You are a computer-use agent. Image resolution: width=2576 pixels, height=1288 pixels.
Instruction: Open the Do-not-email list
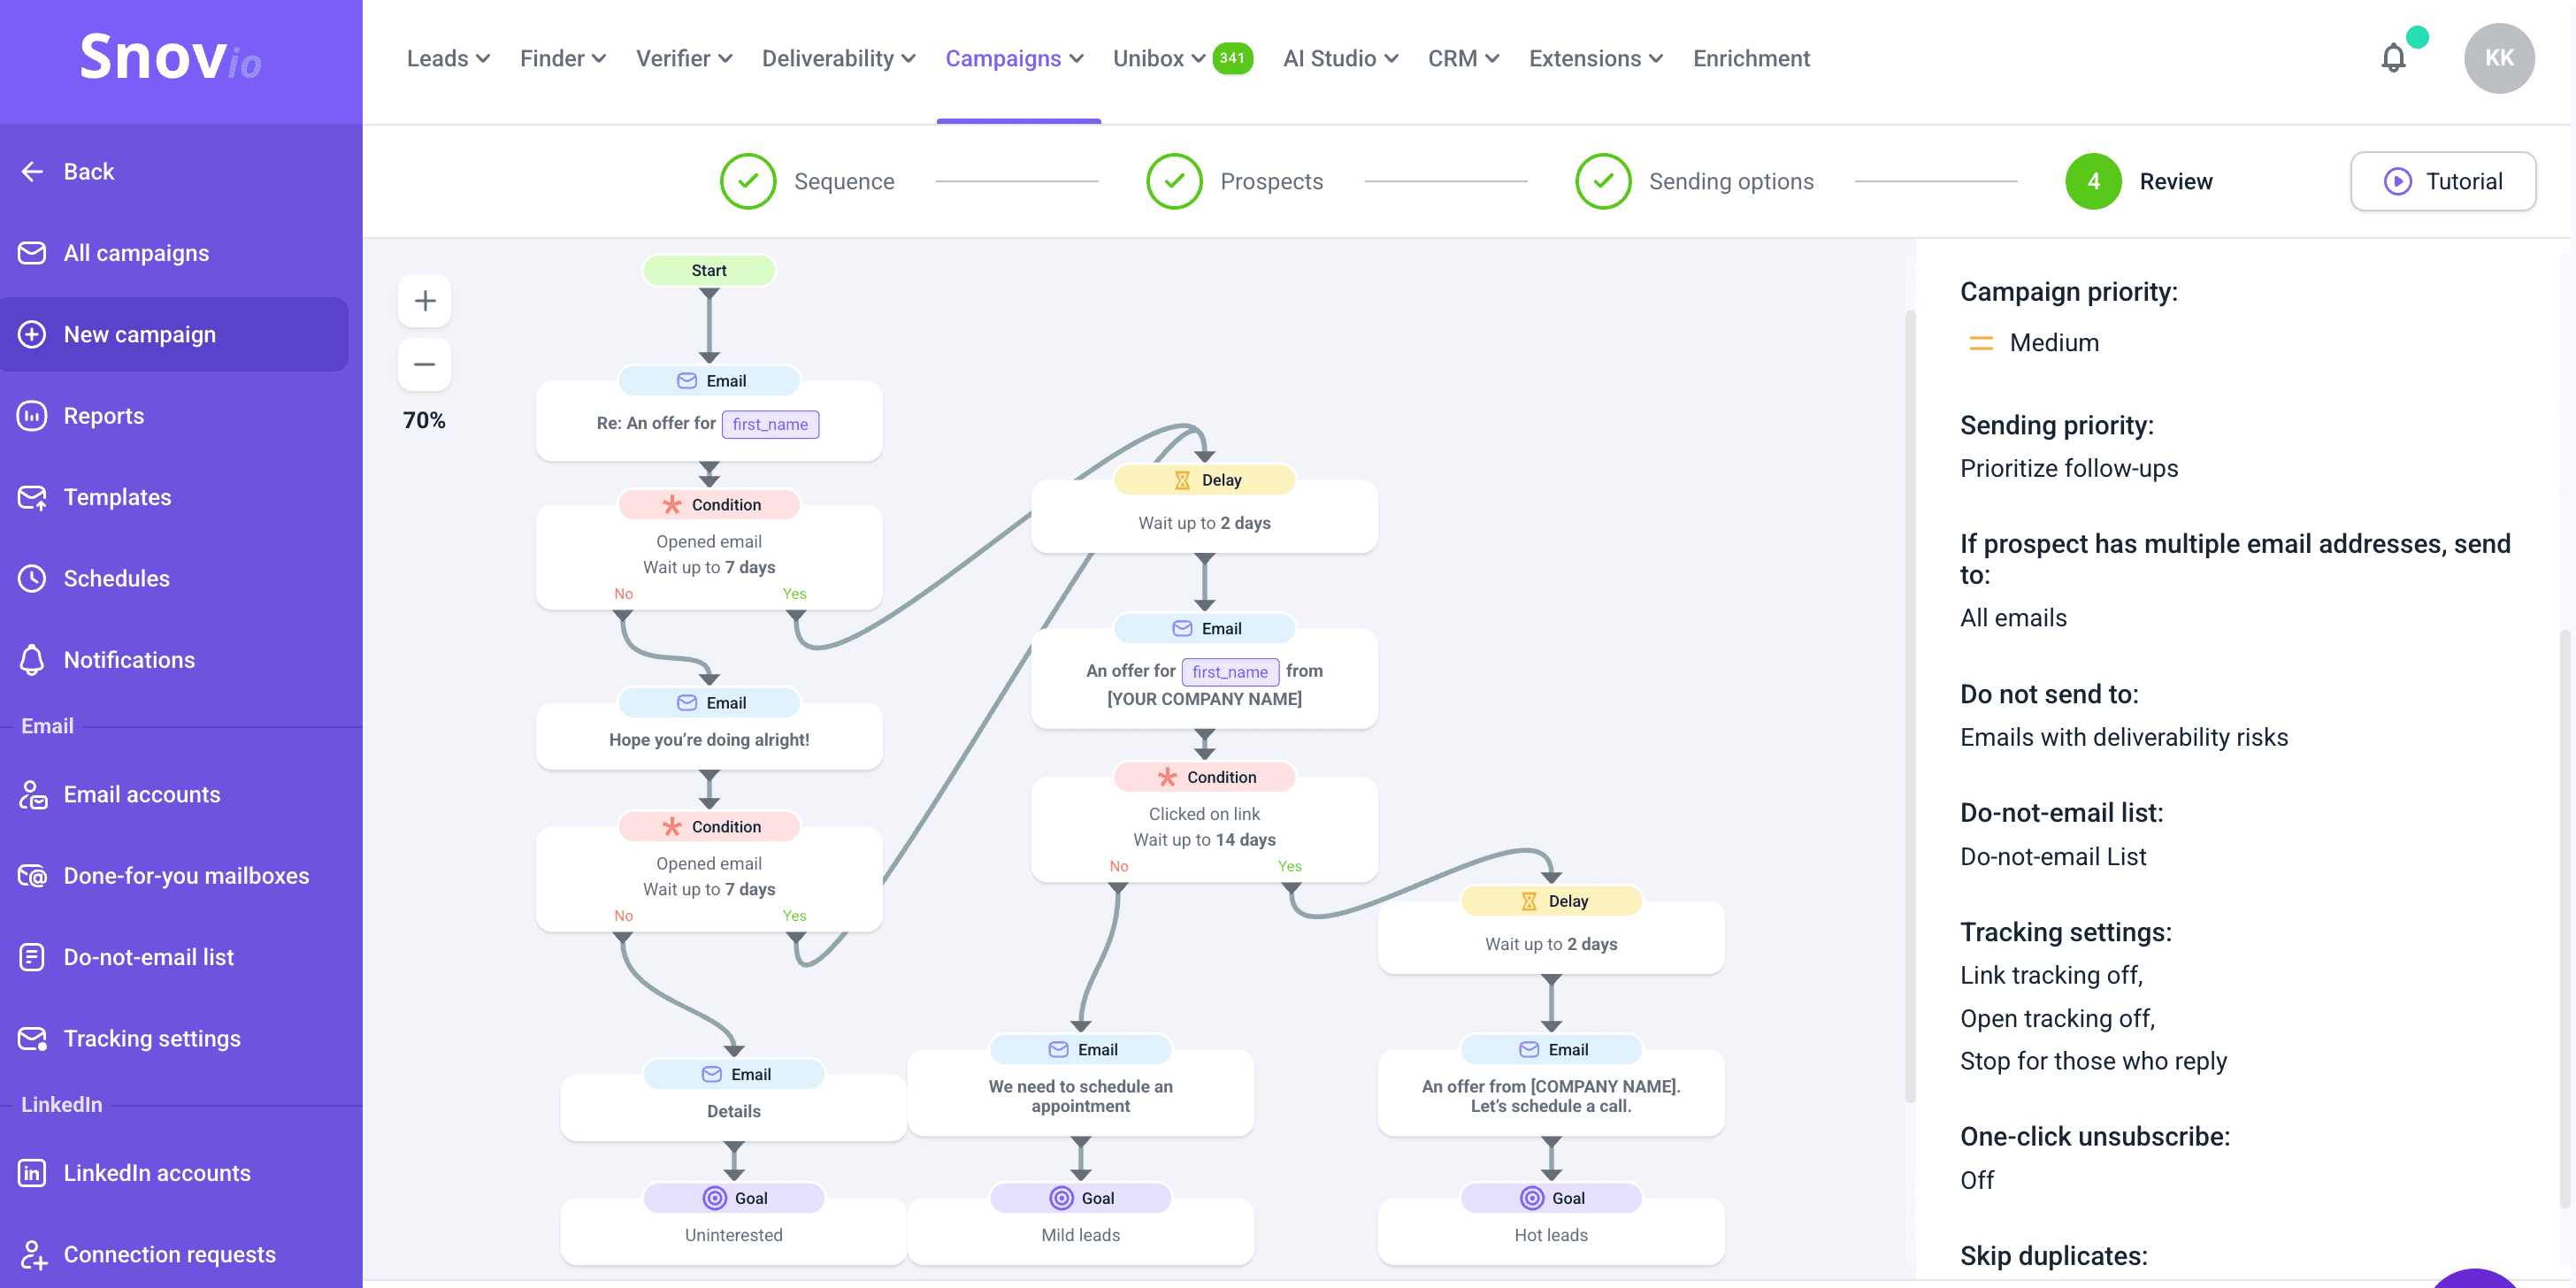click(x=147, y=957)
